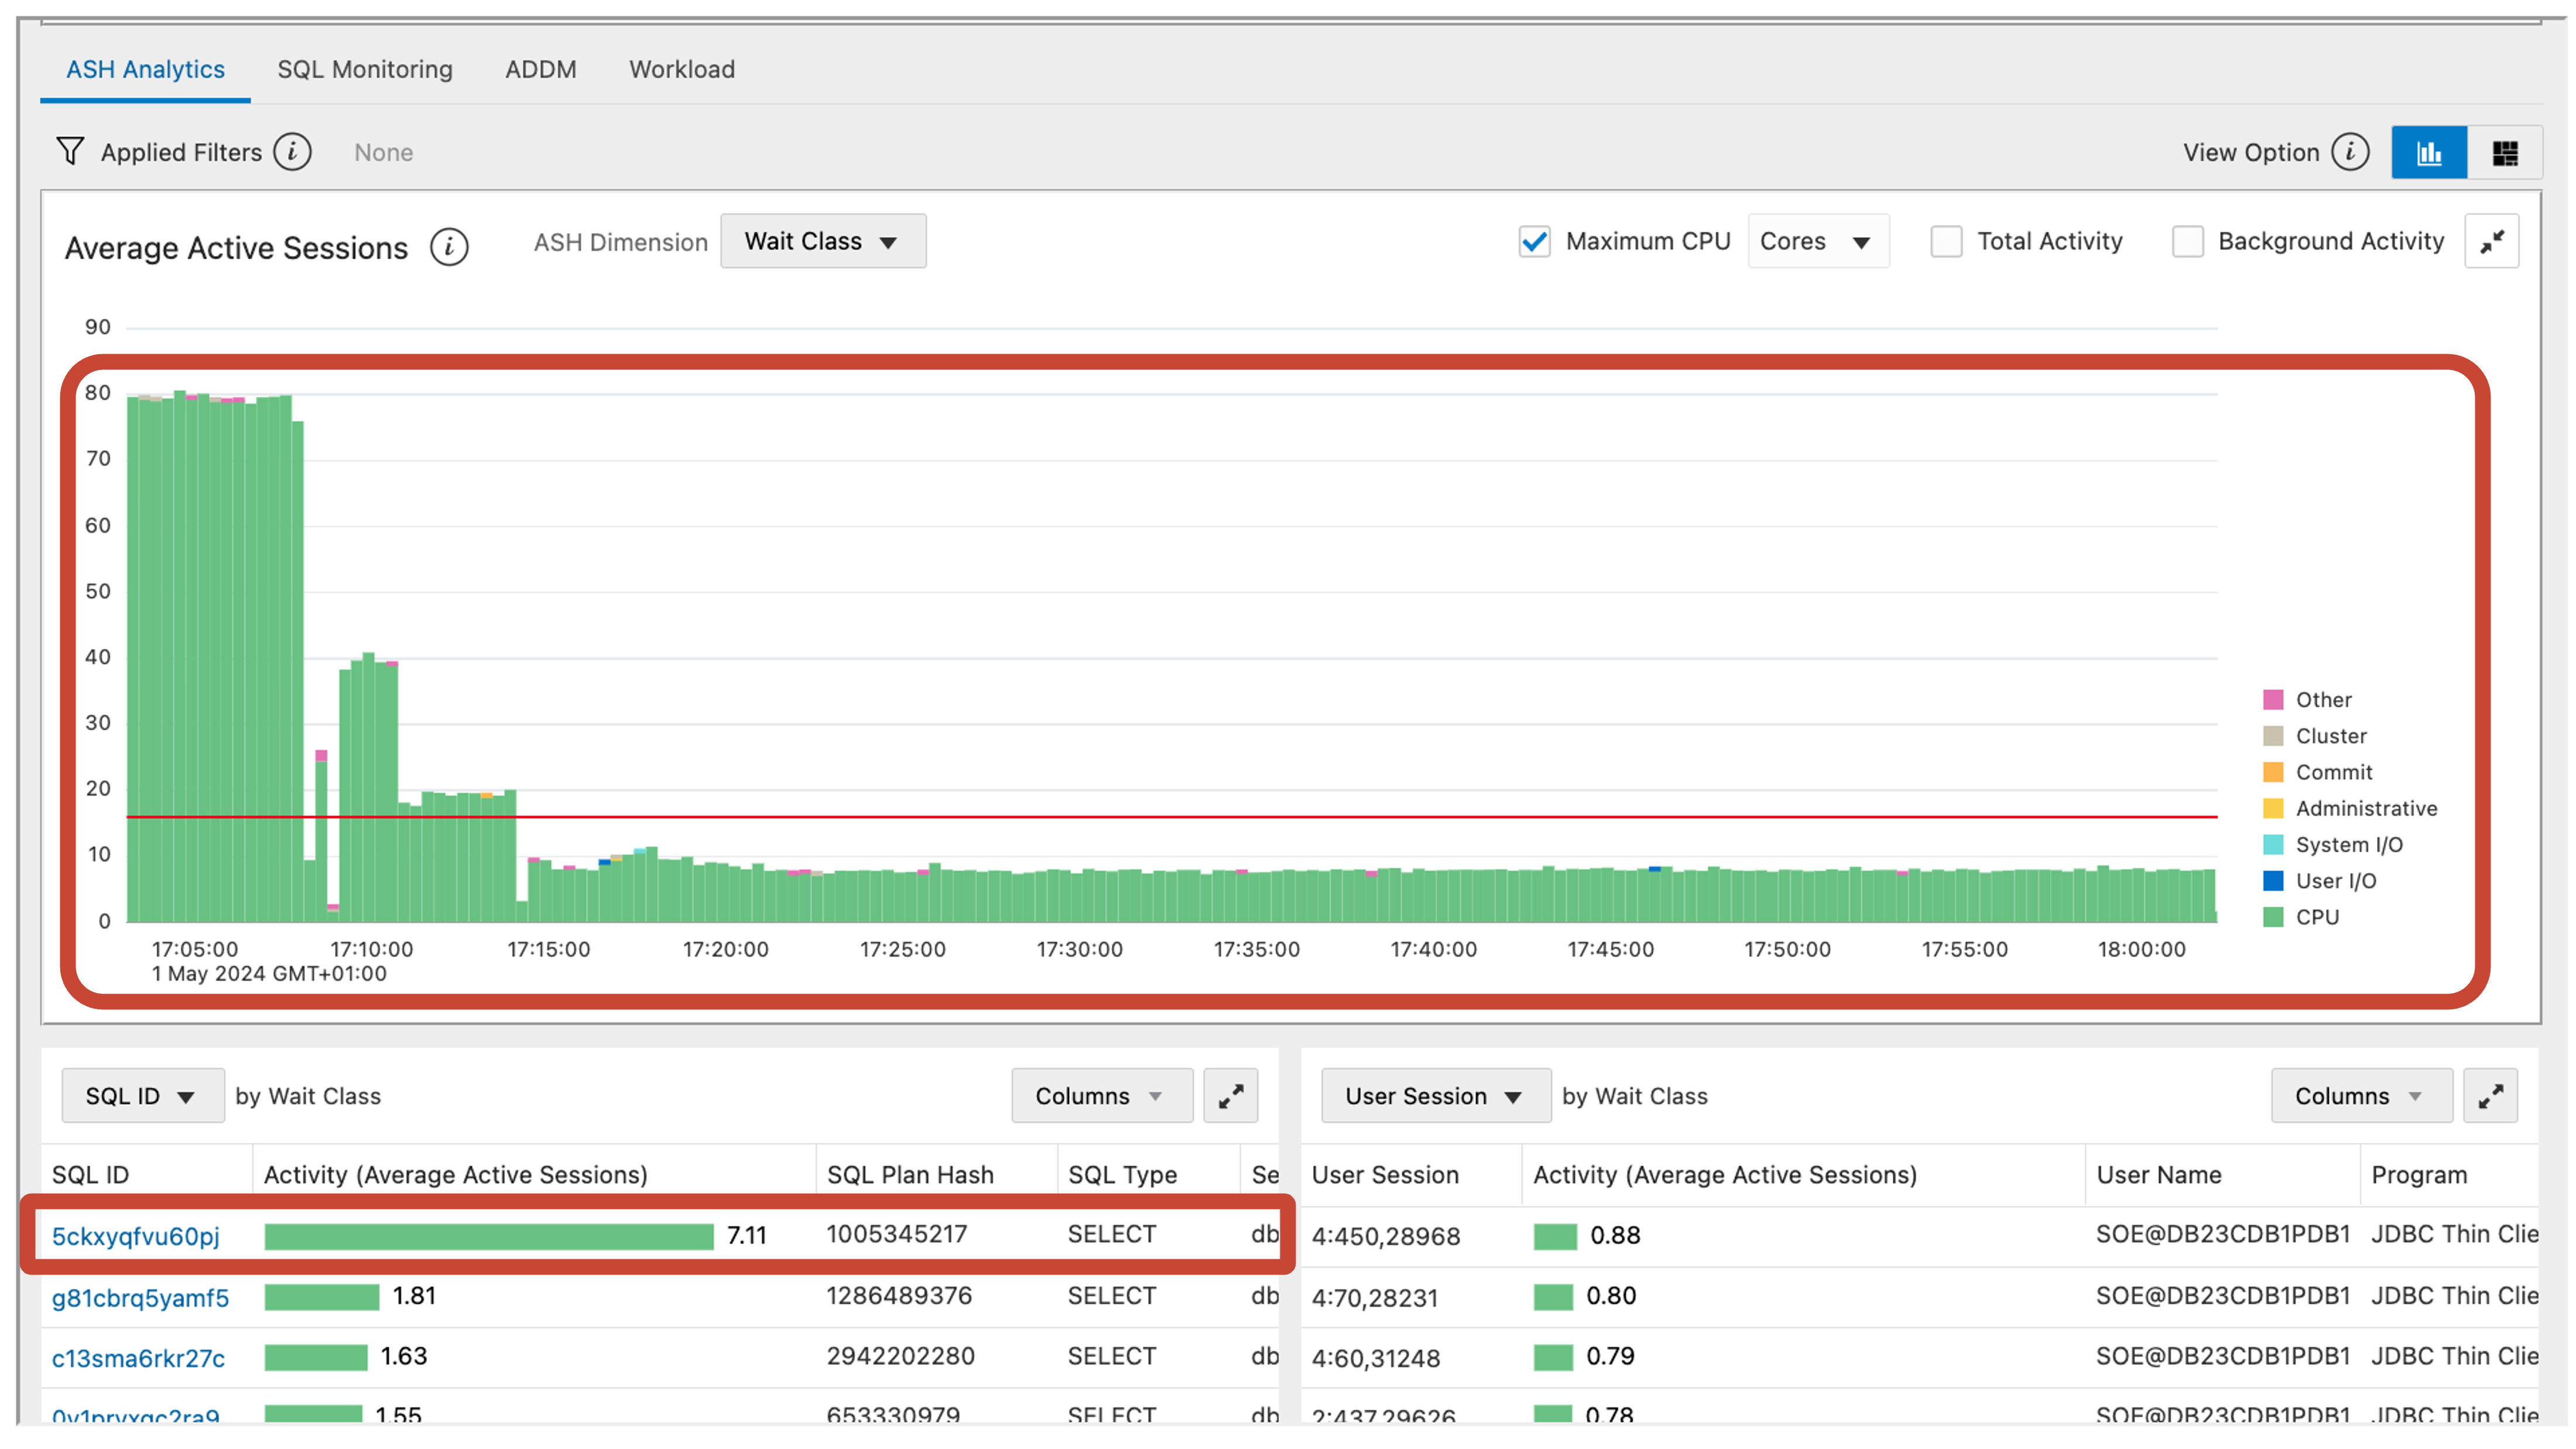Disable the Maximum CPU checkbox

(x=1534, y=241)
